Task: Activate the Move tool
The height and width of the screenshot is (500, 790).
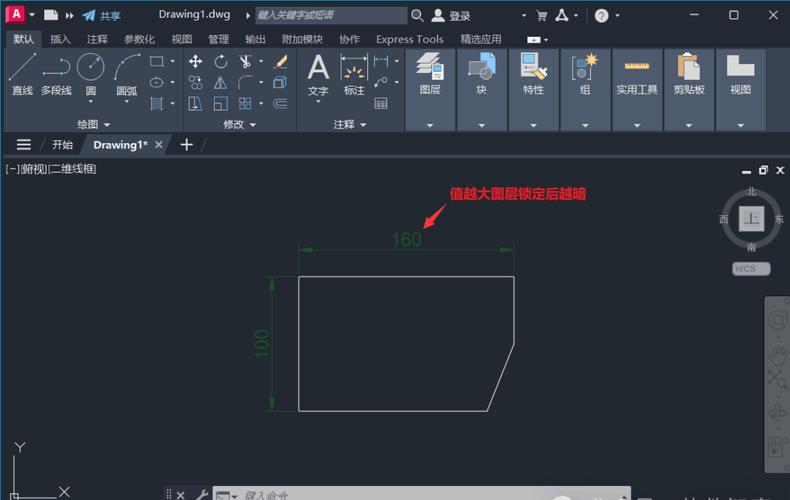Action: 195,61
